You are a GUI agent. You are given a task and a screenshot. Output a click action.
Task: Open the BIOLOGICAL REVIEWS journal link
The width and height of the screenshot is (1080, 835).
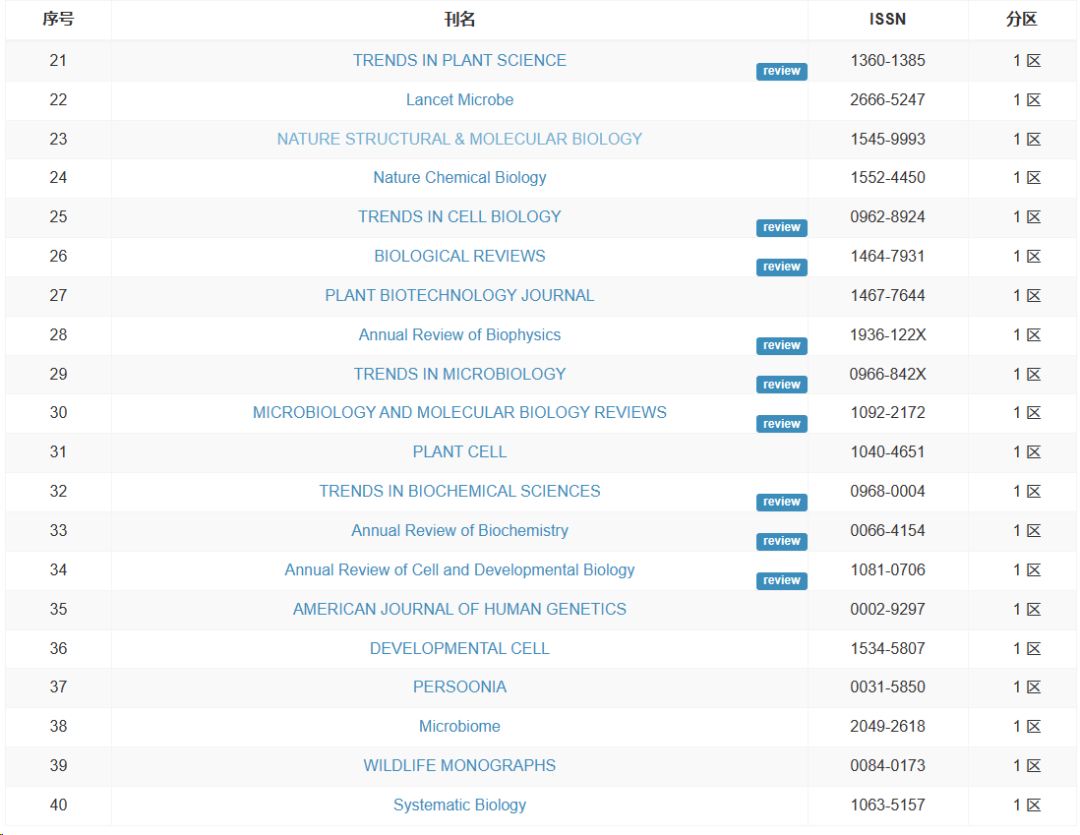[459, 256]
